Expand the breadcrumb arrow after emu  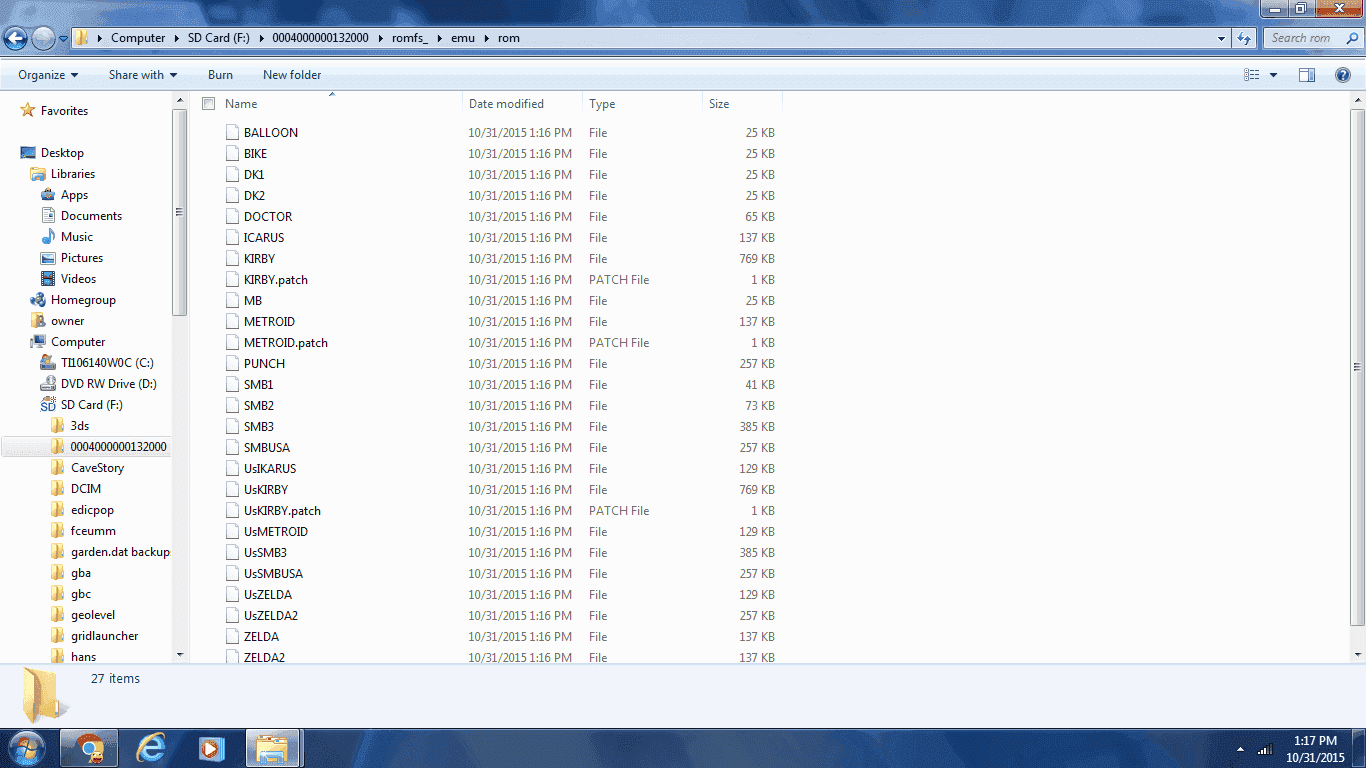(x=487, y=38)
